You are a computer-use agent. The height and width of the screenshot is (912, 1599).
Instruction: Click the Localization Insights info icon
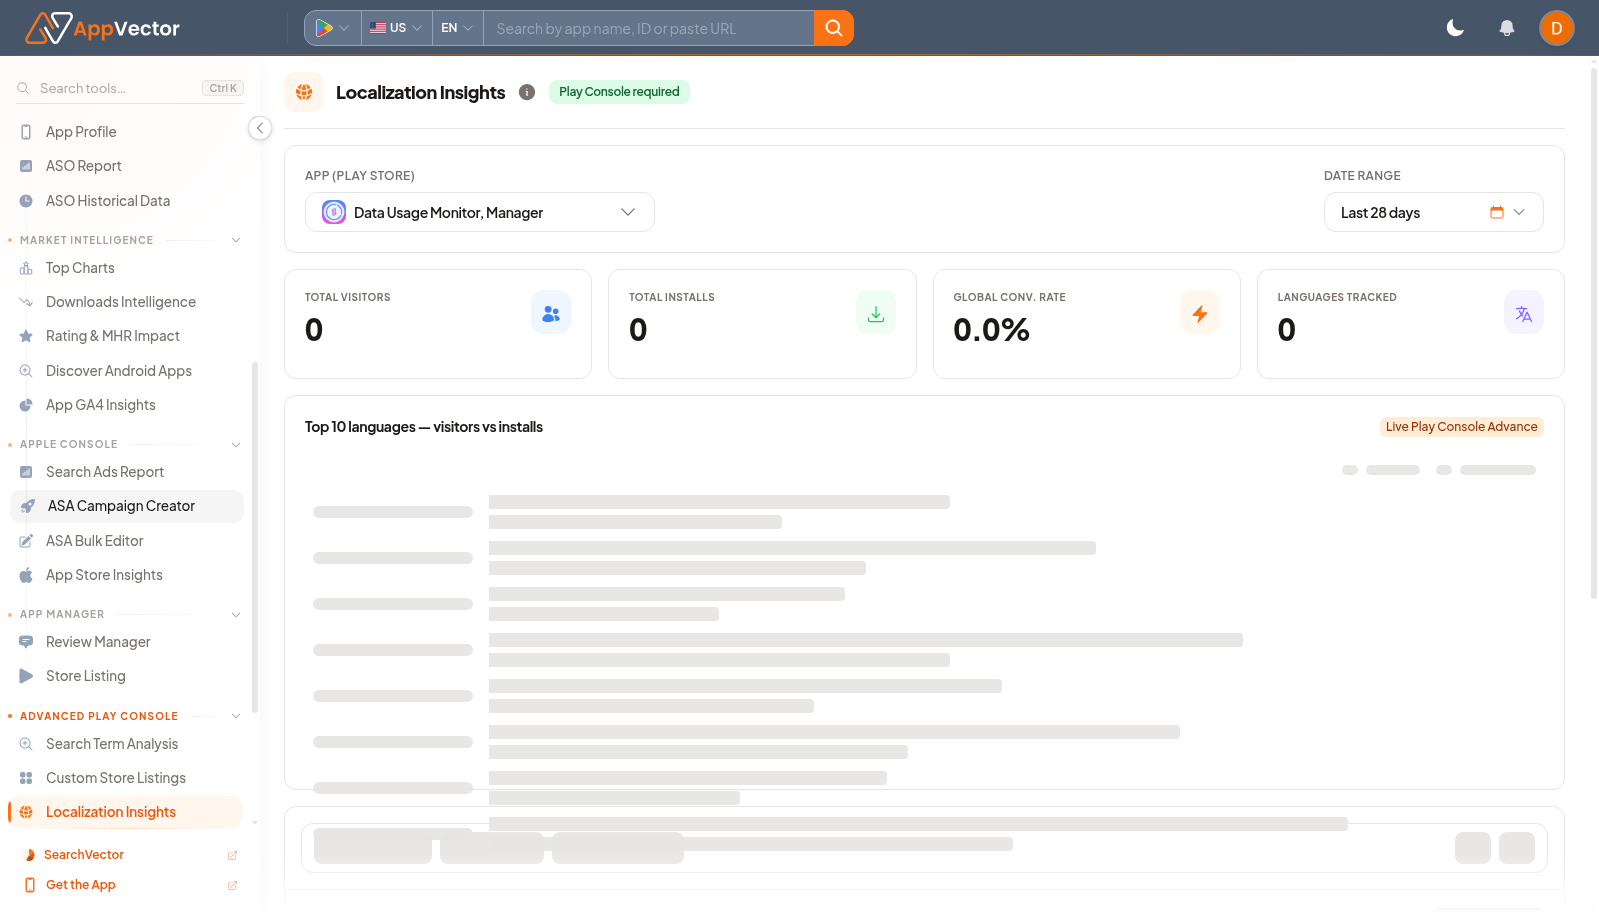(527, 92)
